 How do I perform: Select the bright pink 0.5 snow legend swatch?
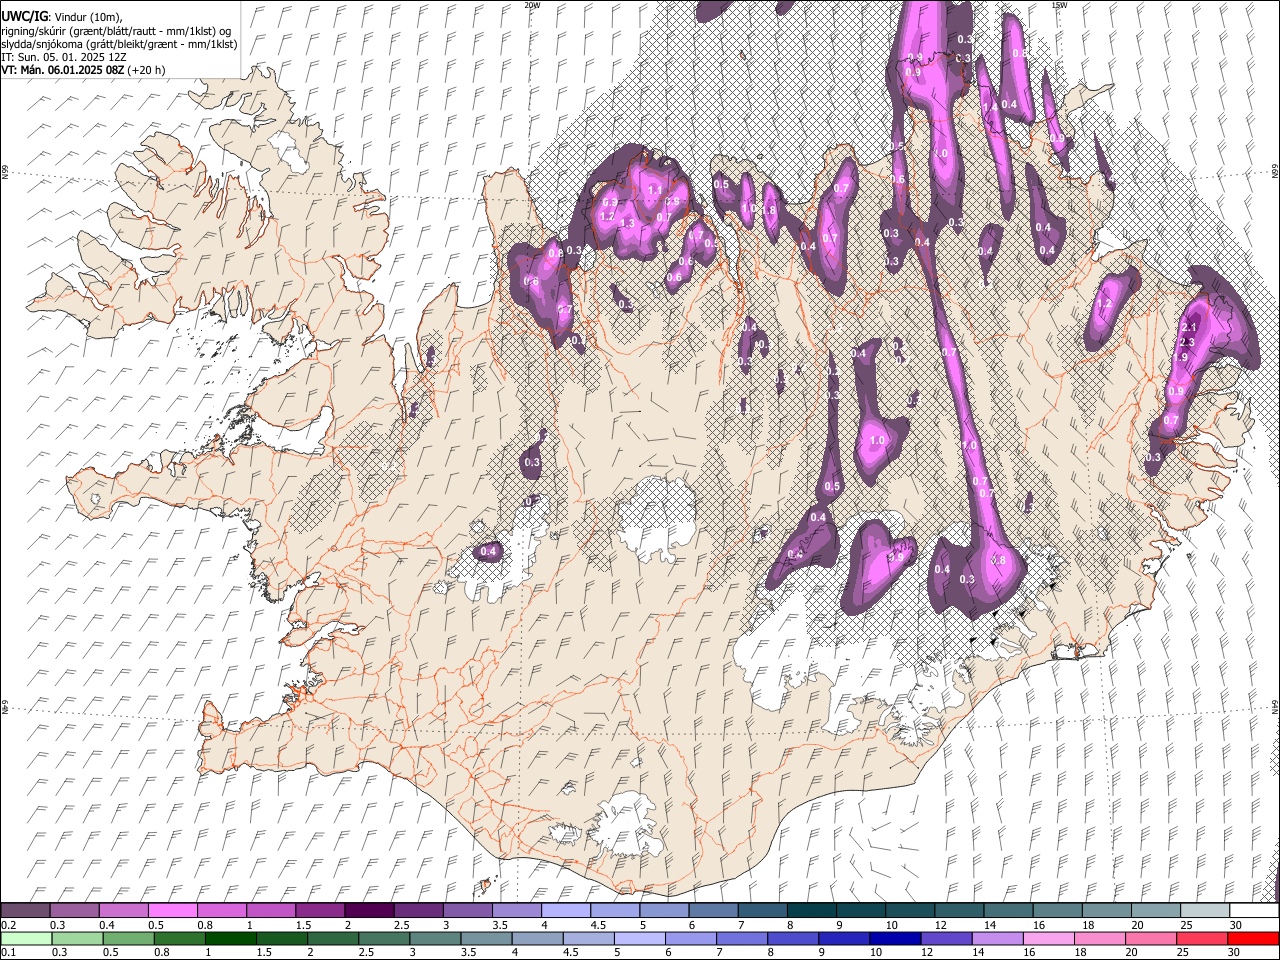(x=172, y=910)
